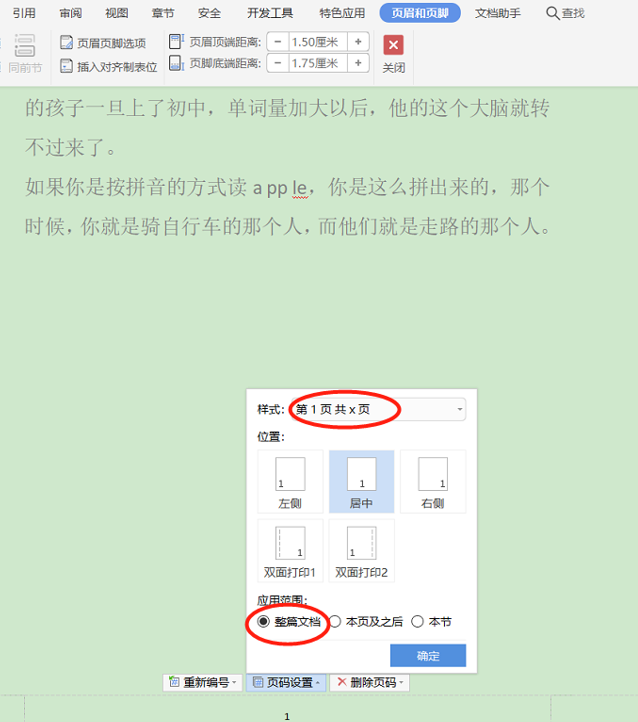Click the 同前节 icon
Screen dimensions: 638x722
coord(25,46)
